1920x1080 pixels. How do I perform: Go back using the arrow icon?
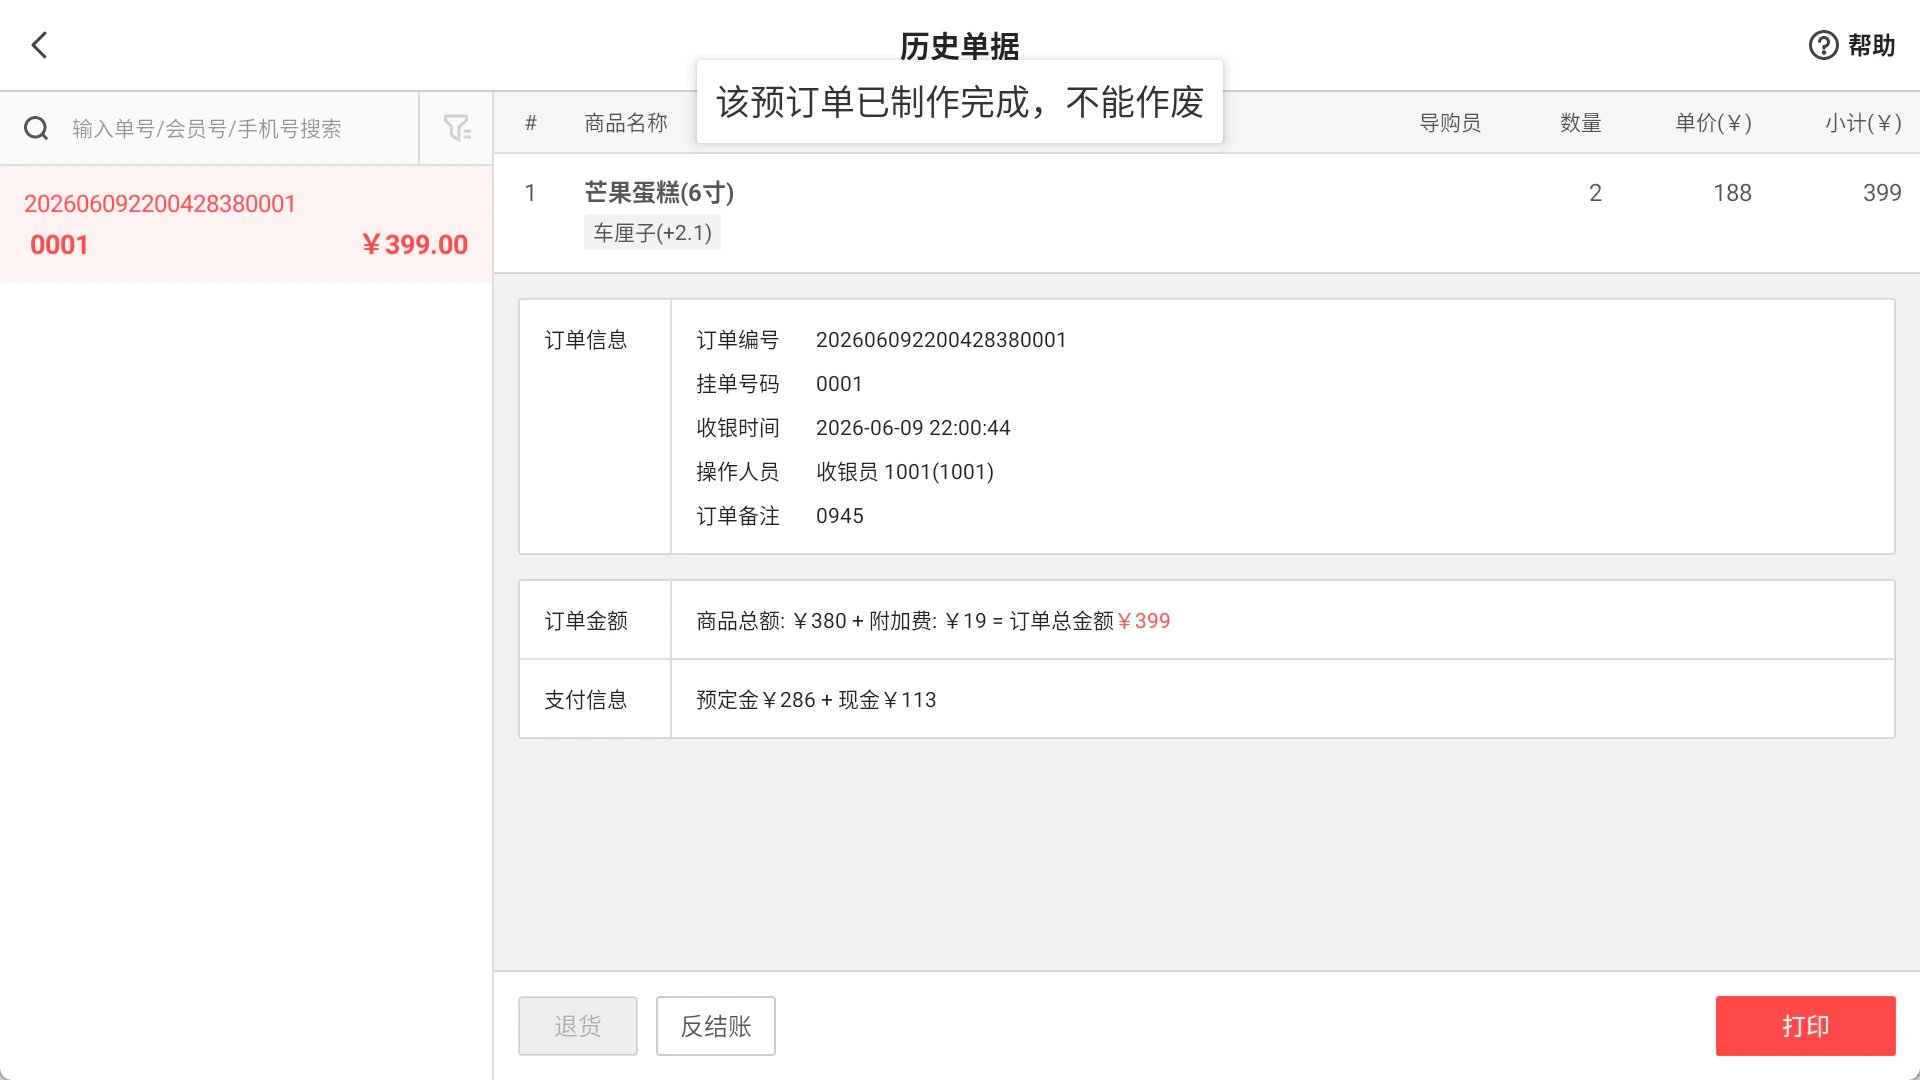(39, 45)
